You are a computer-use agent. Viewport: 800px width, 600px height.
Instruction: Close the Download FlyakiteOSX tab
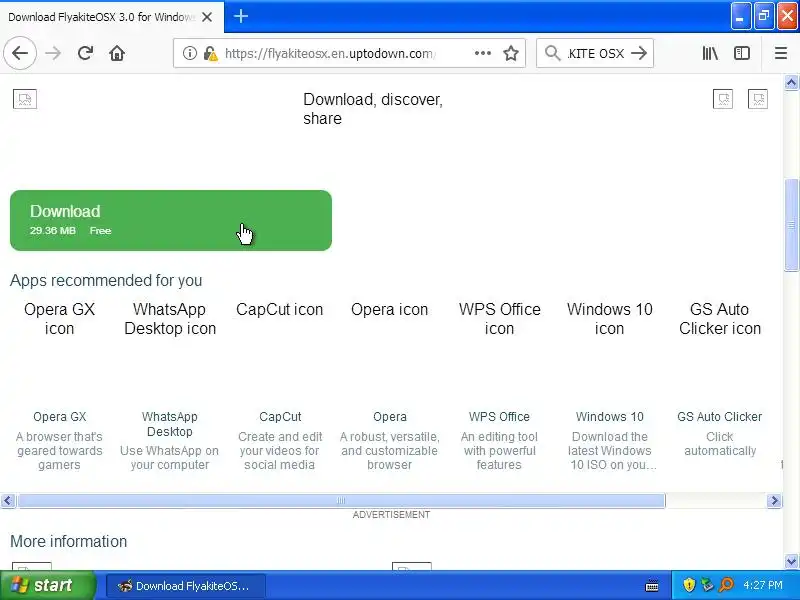pos(207,17)
